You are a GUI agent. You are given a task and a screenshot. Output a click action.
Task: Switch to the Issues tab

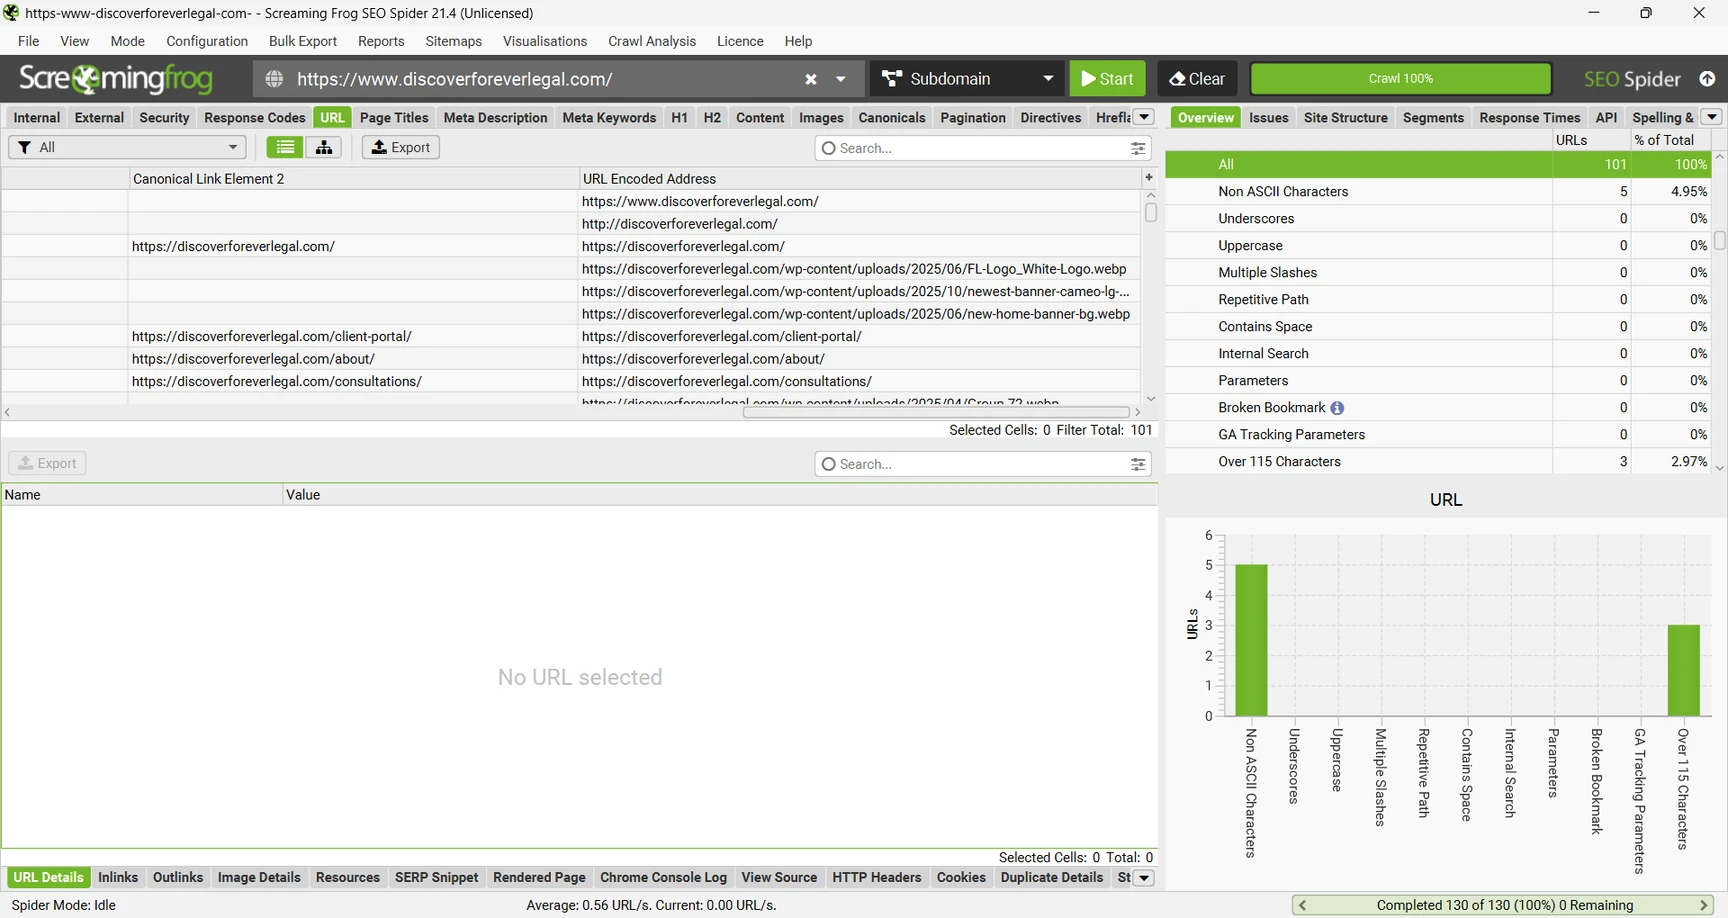(x=1269, y=117)
